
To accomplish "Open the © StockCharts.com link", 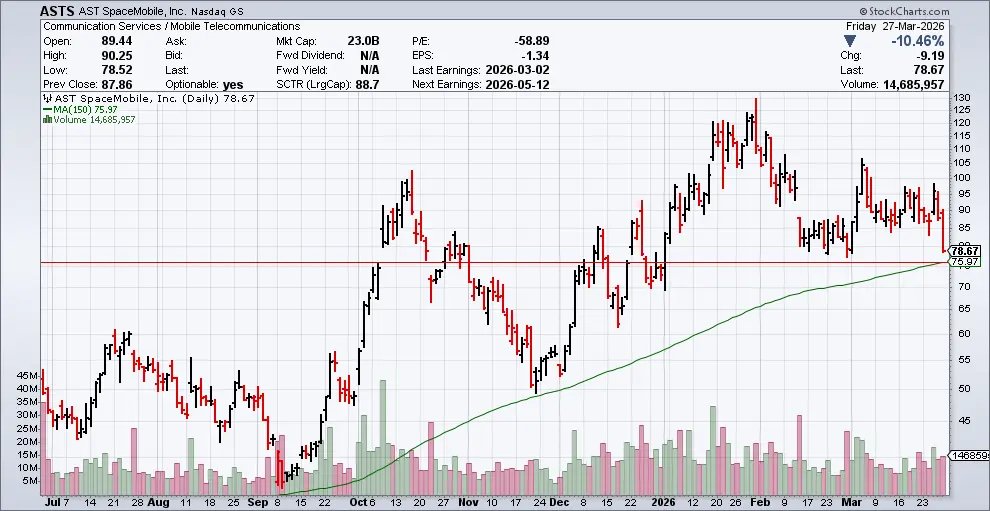I will 904,11.
